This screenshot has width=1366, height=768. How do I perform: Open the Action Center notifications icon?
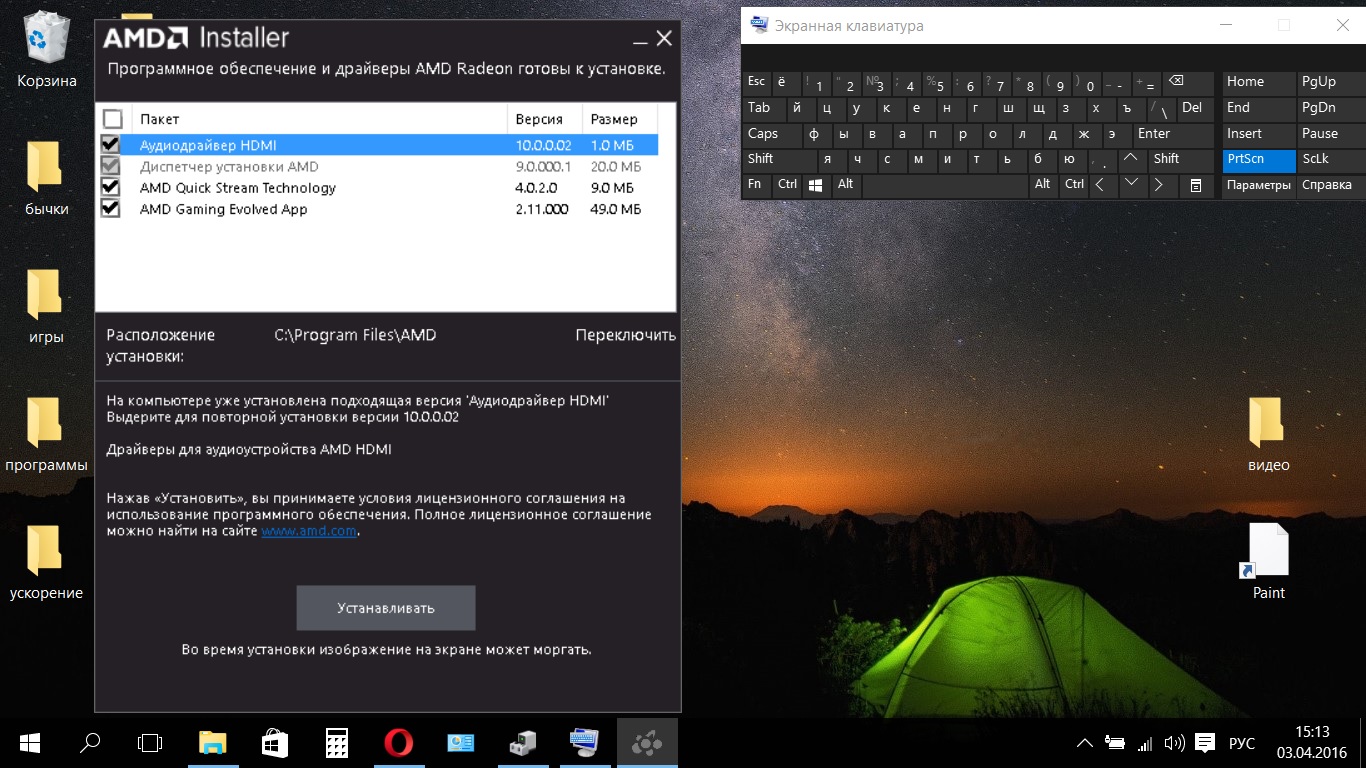[1205, 743]
